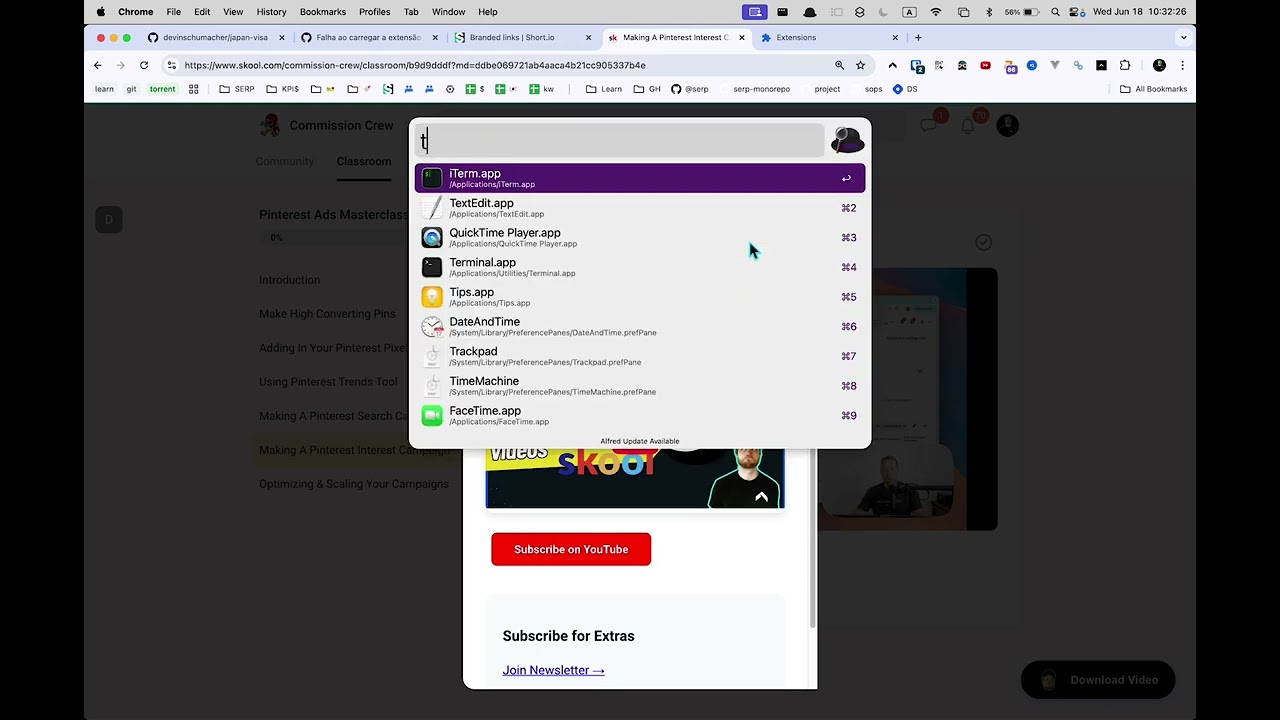Image resolution: width=1280 pixels, height=720 pixels.
Task: Open Spotlight search in menu bar
Action: tap(1056, 12)
